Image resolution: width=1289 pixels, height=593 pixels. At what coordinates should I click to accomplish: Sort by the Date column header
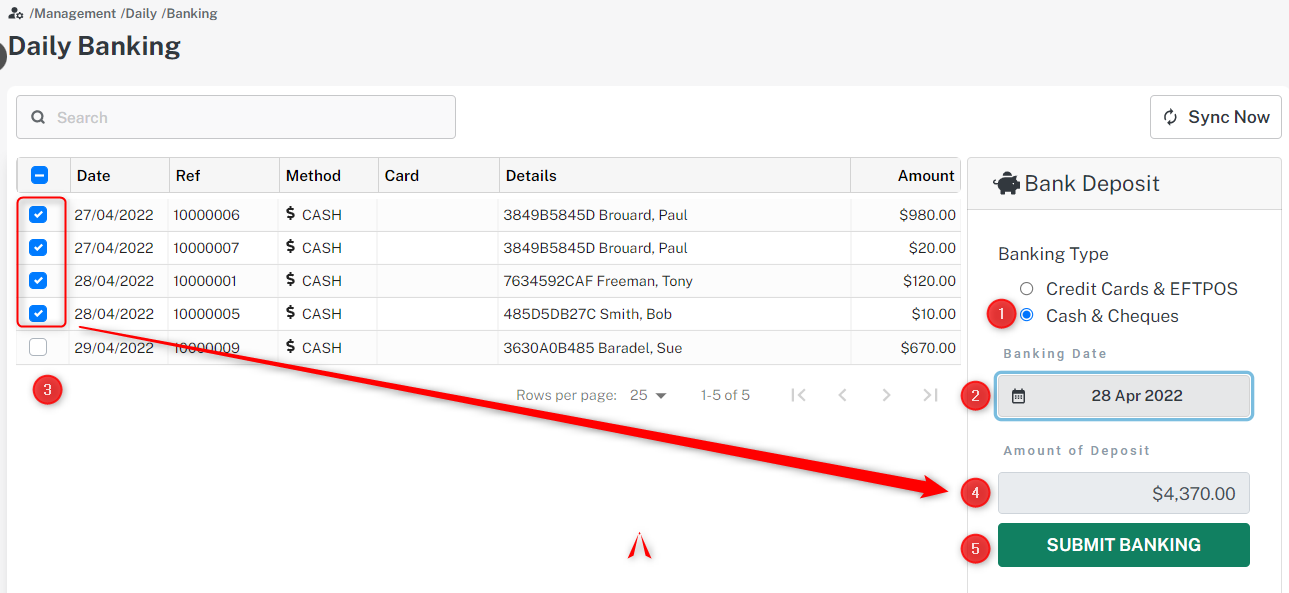(x=93, y=175)
